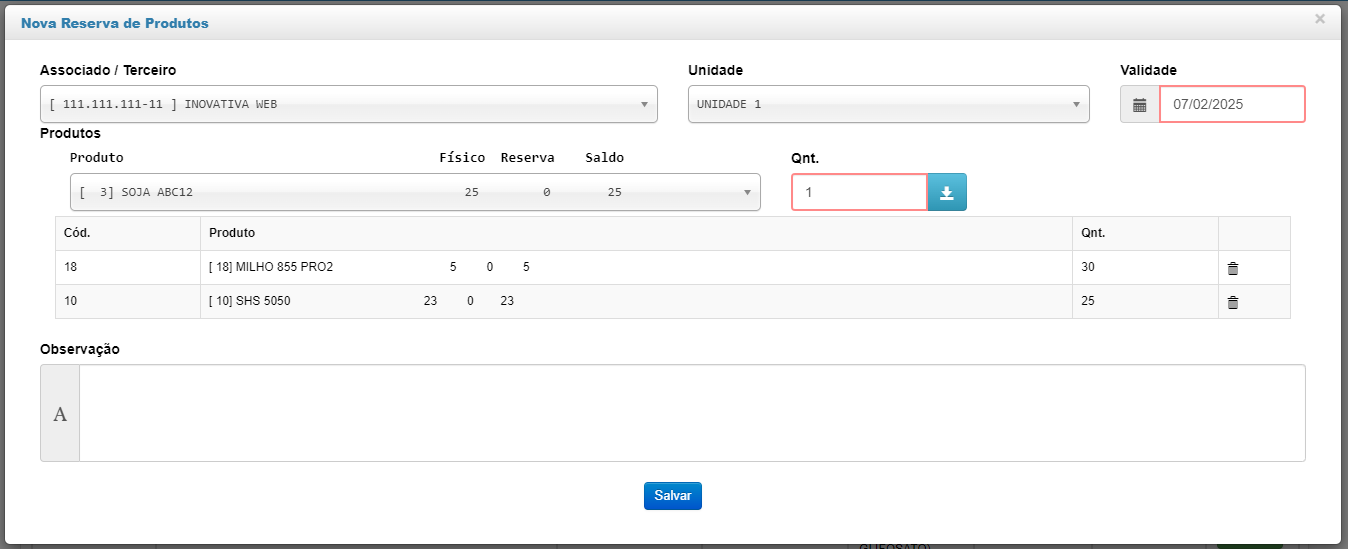
Task: Remove SHS 5050 row with trash icon
Action: click(1233, 302)
